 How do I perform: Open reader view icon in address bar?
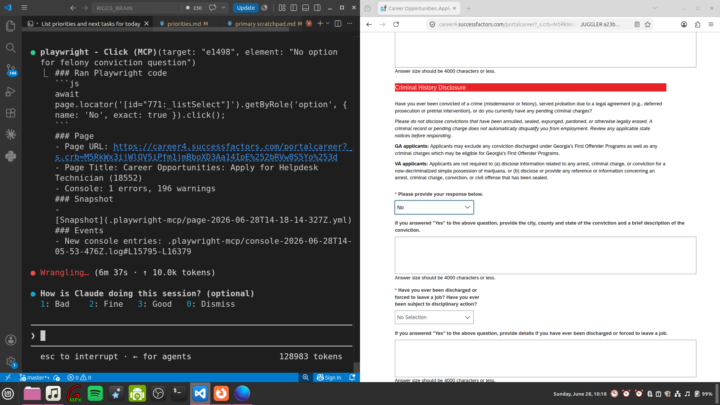[x=637, y=24]
